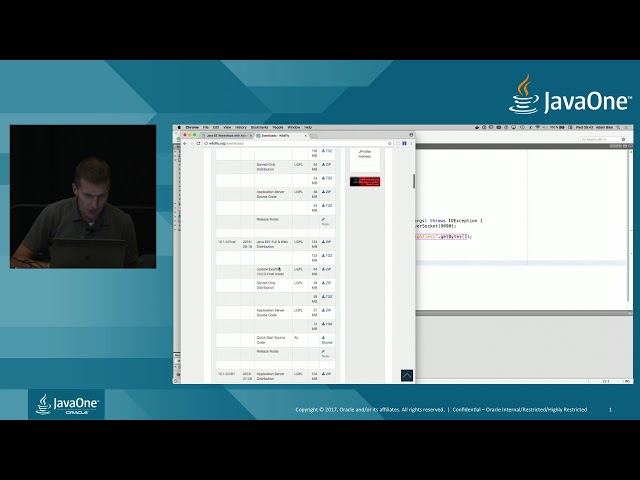The height and width of the screenshot is (480, 640).
Task: Click the wildfly.org address bar
Action: point(298,143)
